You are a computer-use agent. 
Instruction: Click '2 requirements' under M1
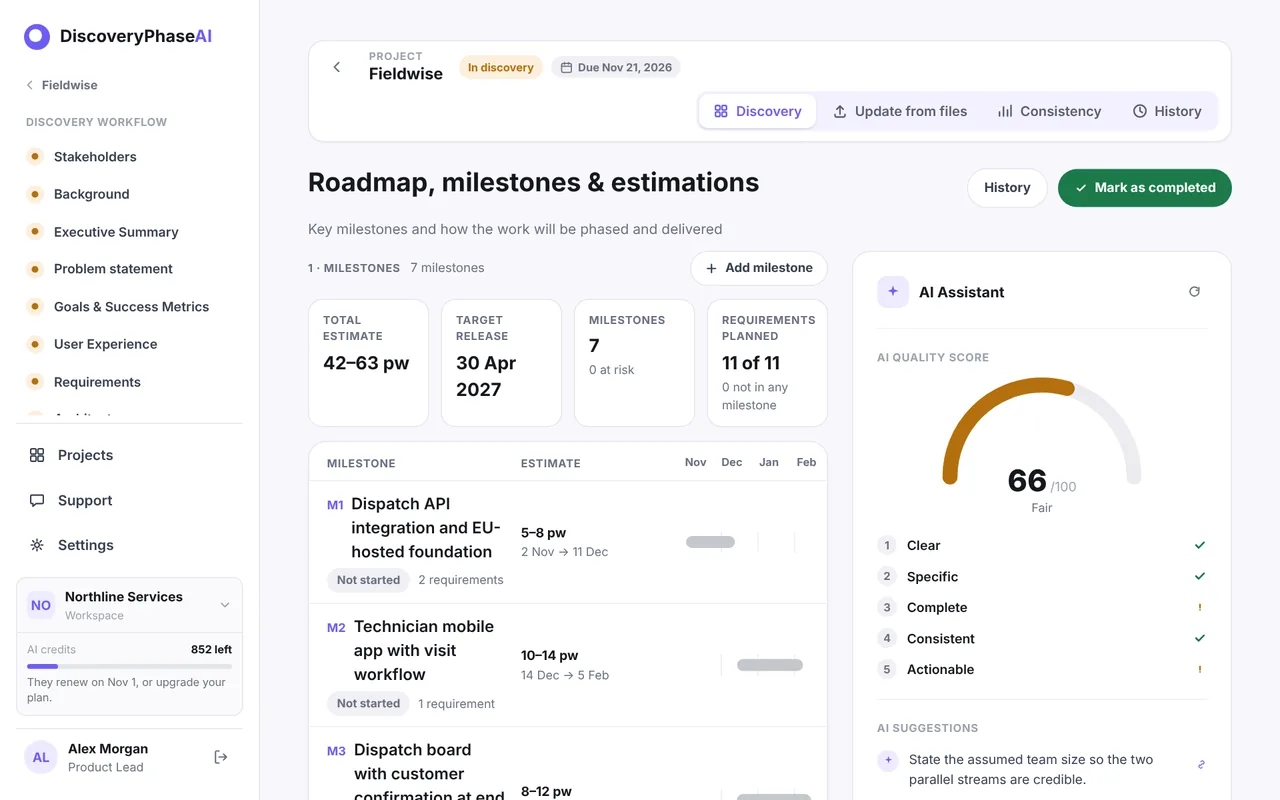(x=461, y=580)
